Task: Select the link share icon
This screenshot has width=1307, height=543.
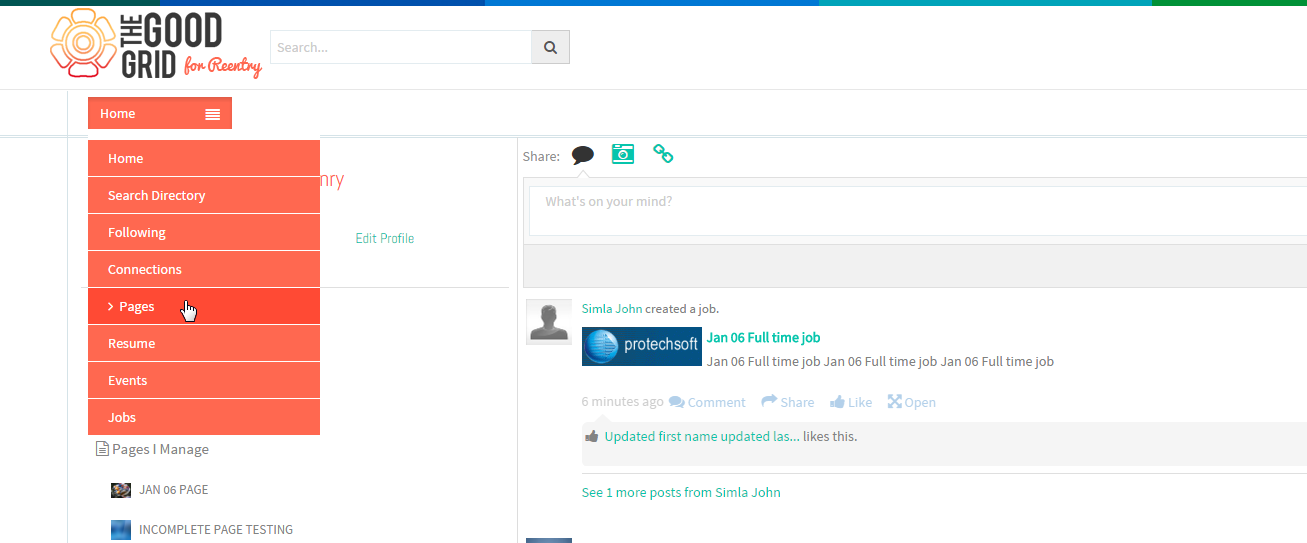Action: coord(663,154)
